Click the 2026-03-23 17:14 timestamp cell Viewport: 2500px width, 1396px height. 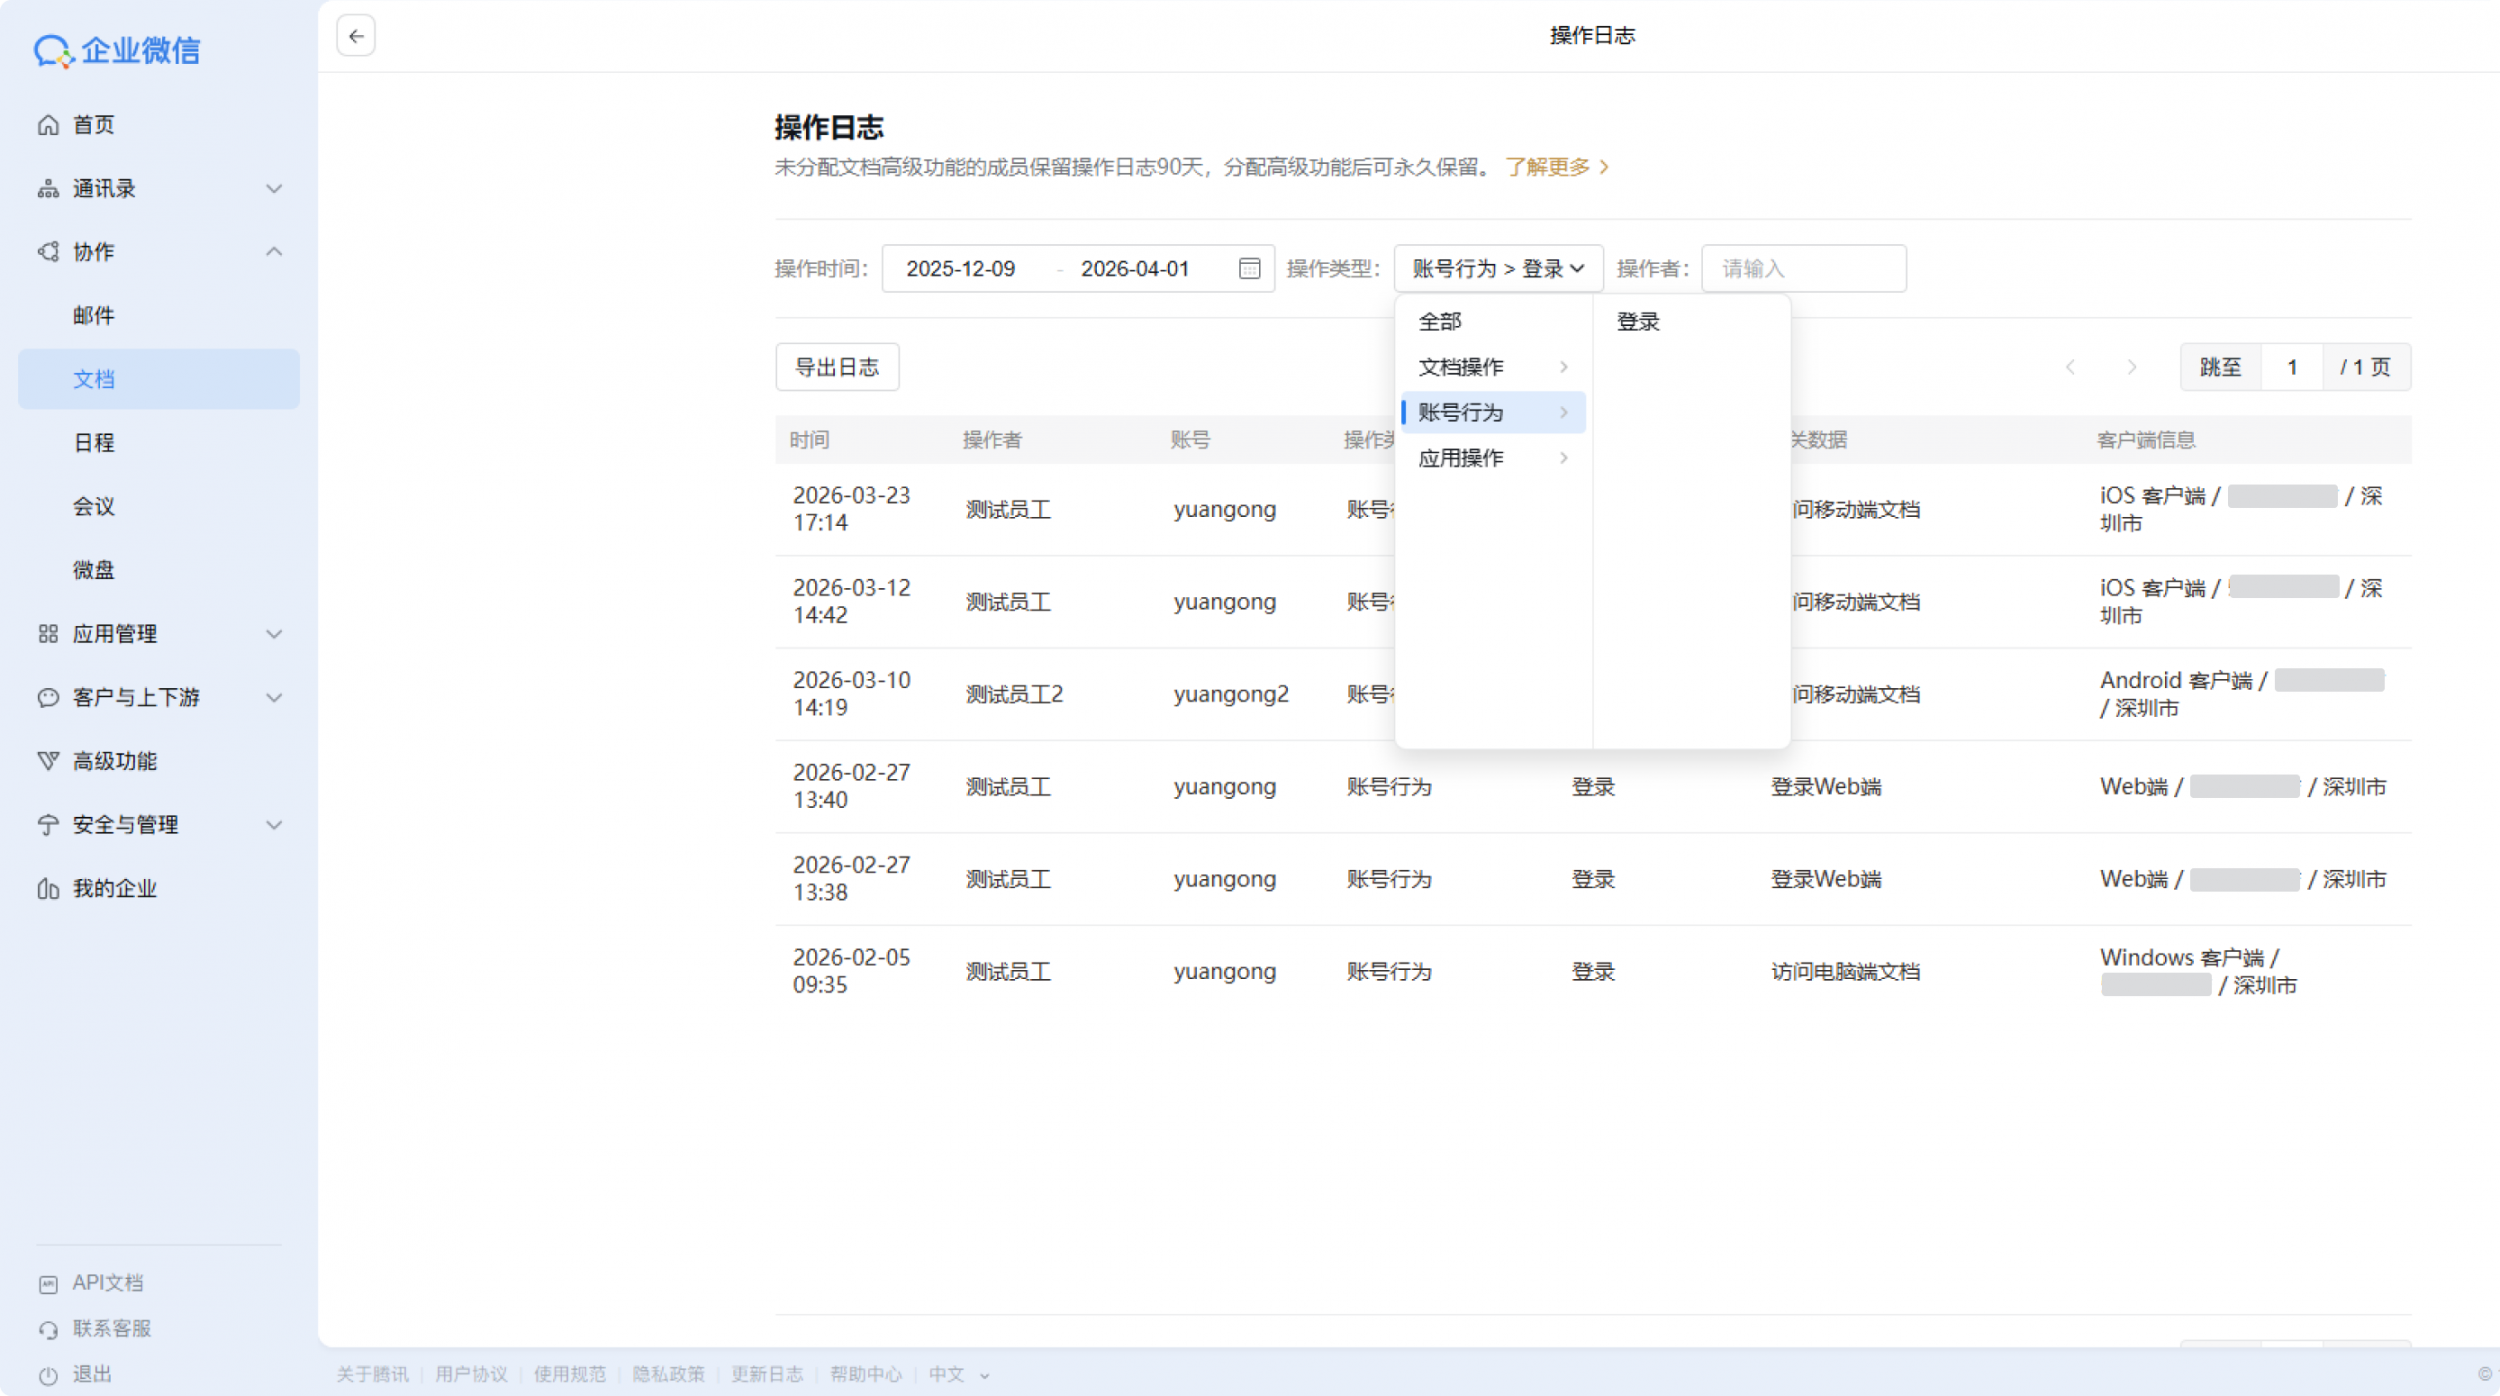point(852,509)
